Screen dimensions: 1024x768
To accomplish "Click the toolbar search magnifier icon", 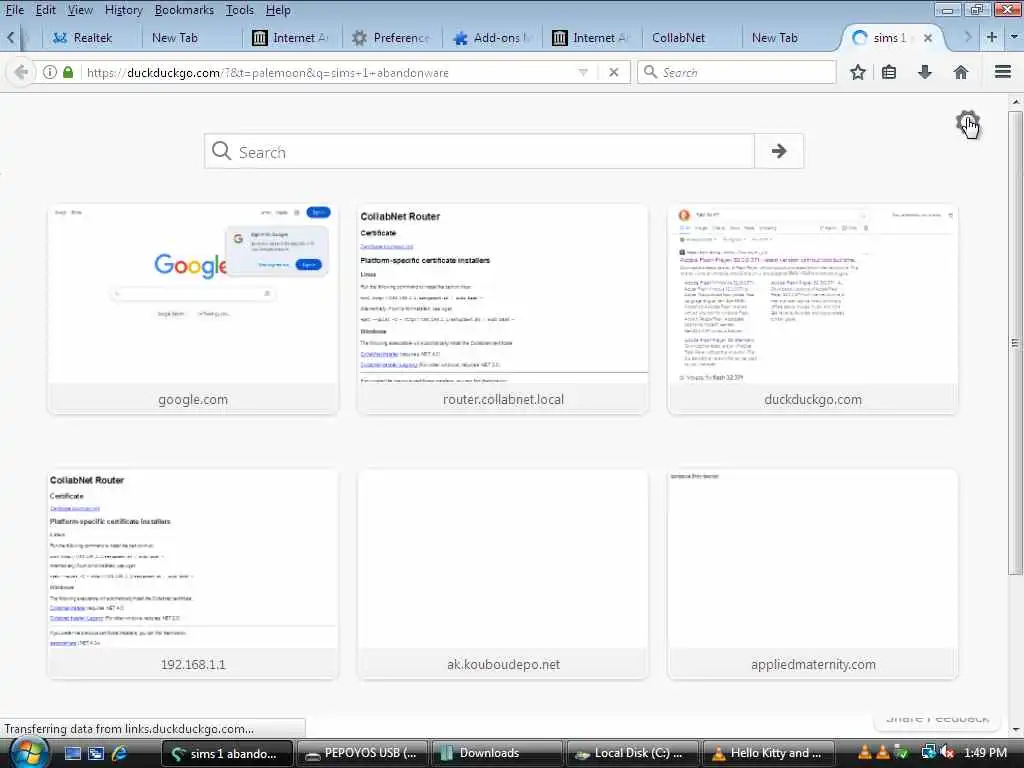I will point(650,72).
